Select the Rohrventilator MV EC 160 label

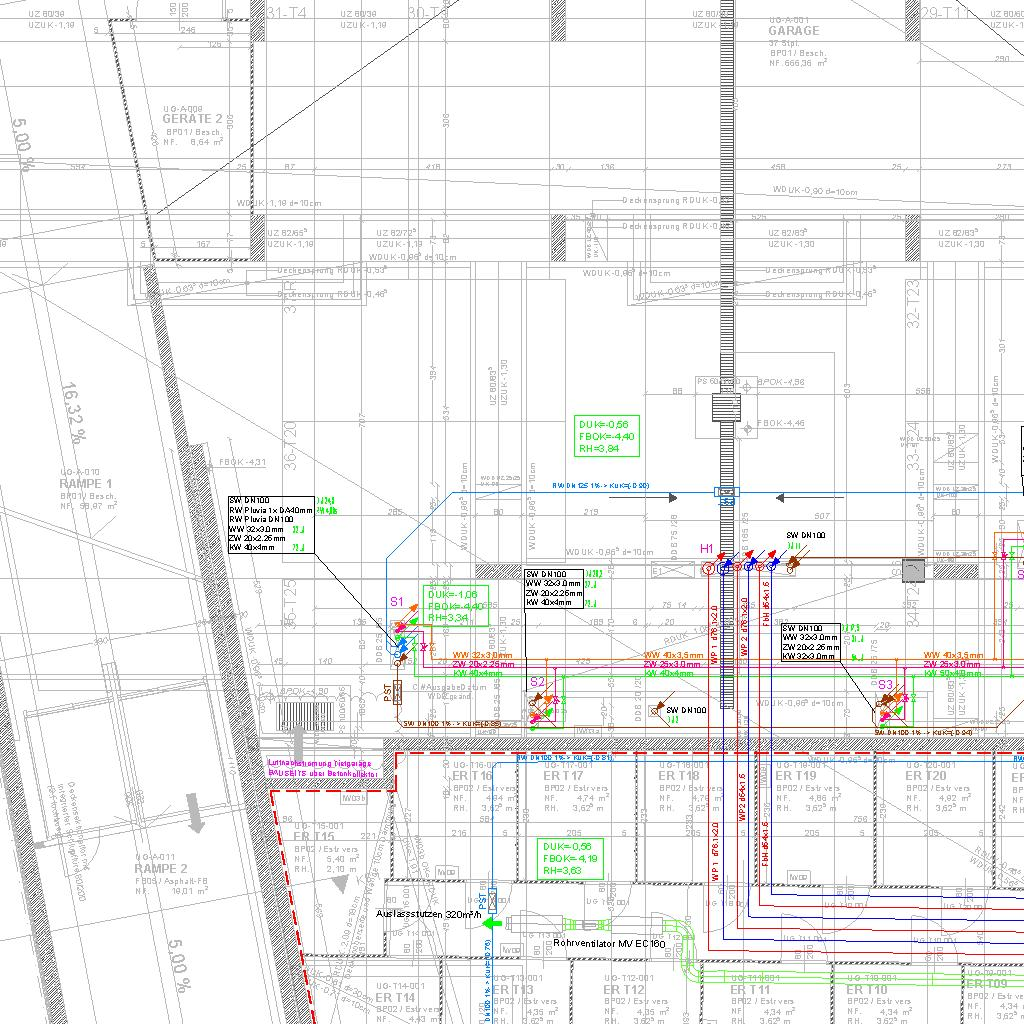[609, 943]
